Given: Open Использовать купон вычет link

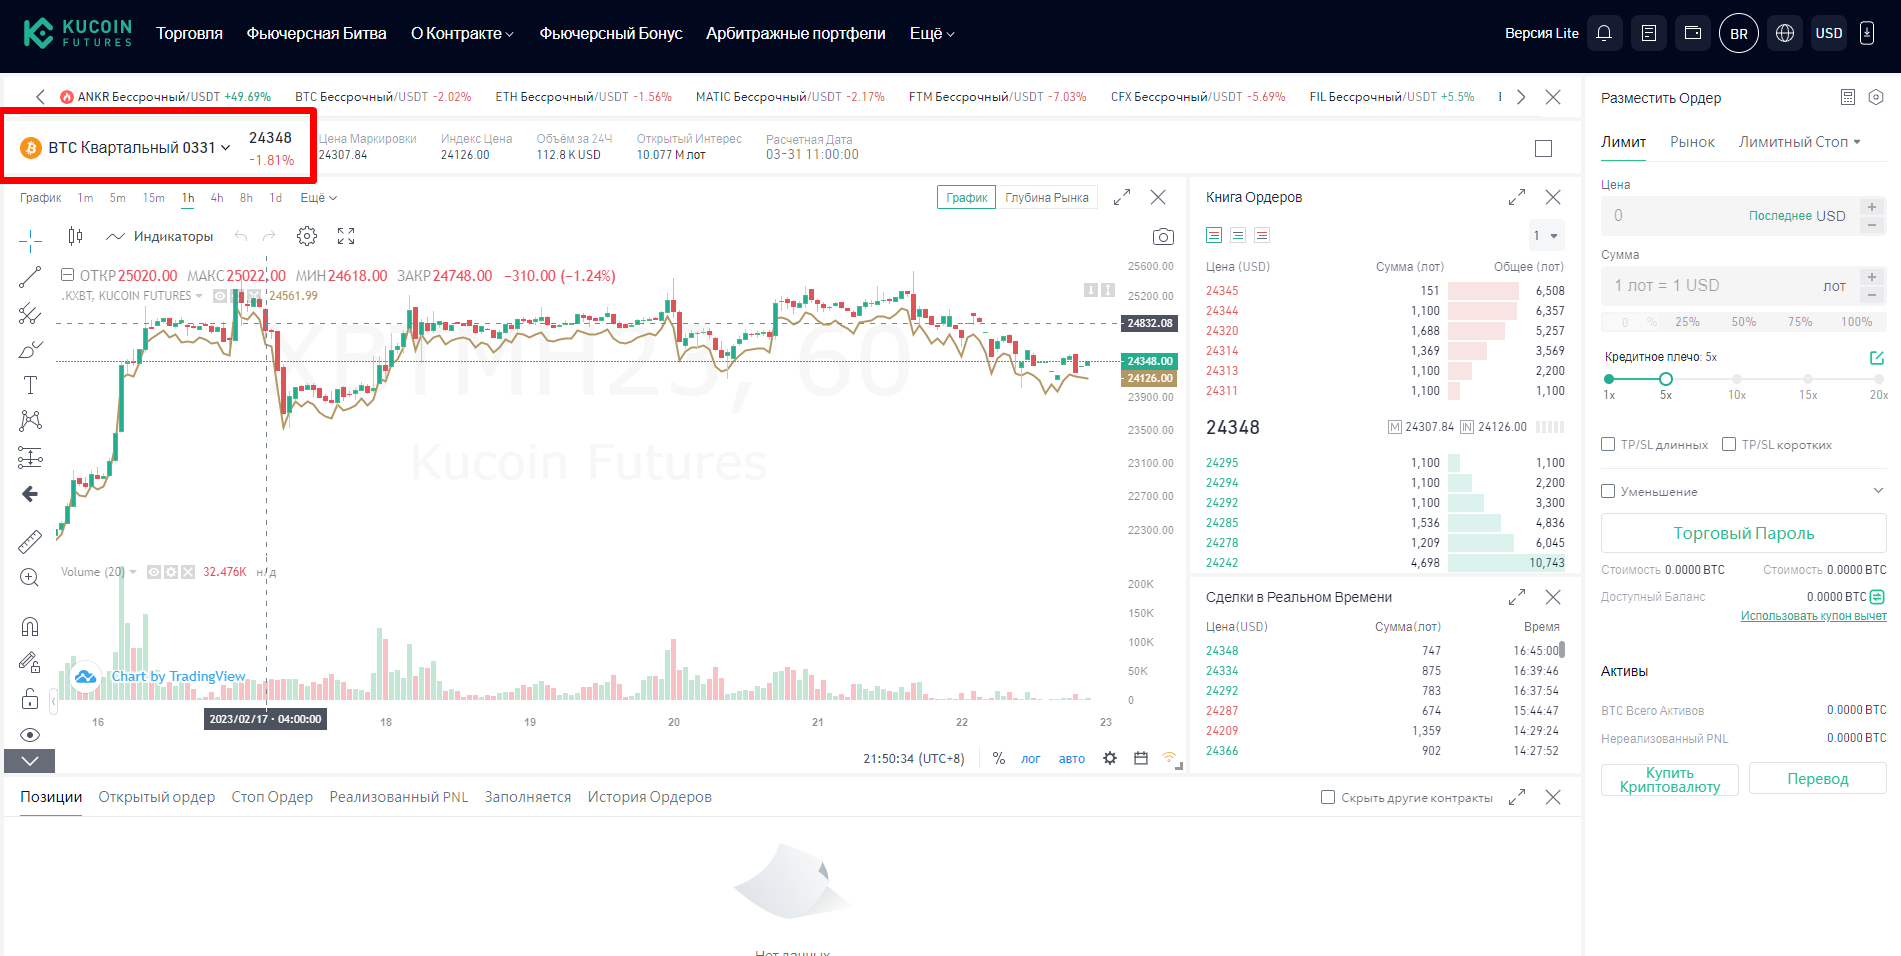Looking at the screenshot, I should pyautogui.click(x=1813, y=616).
